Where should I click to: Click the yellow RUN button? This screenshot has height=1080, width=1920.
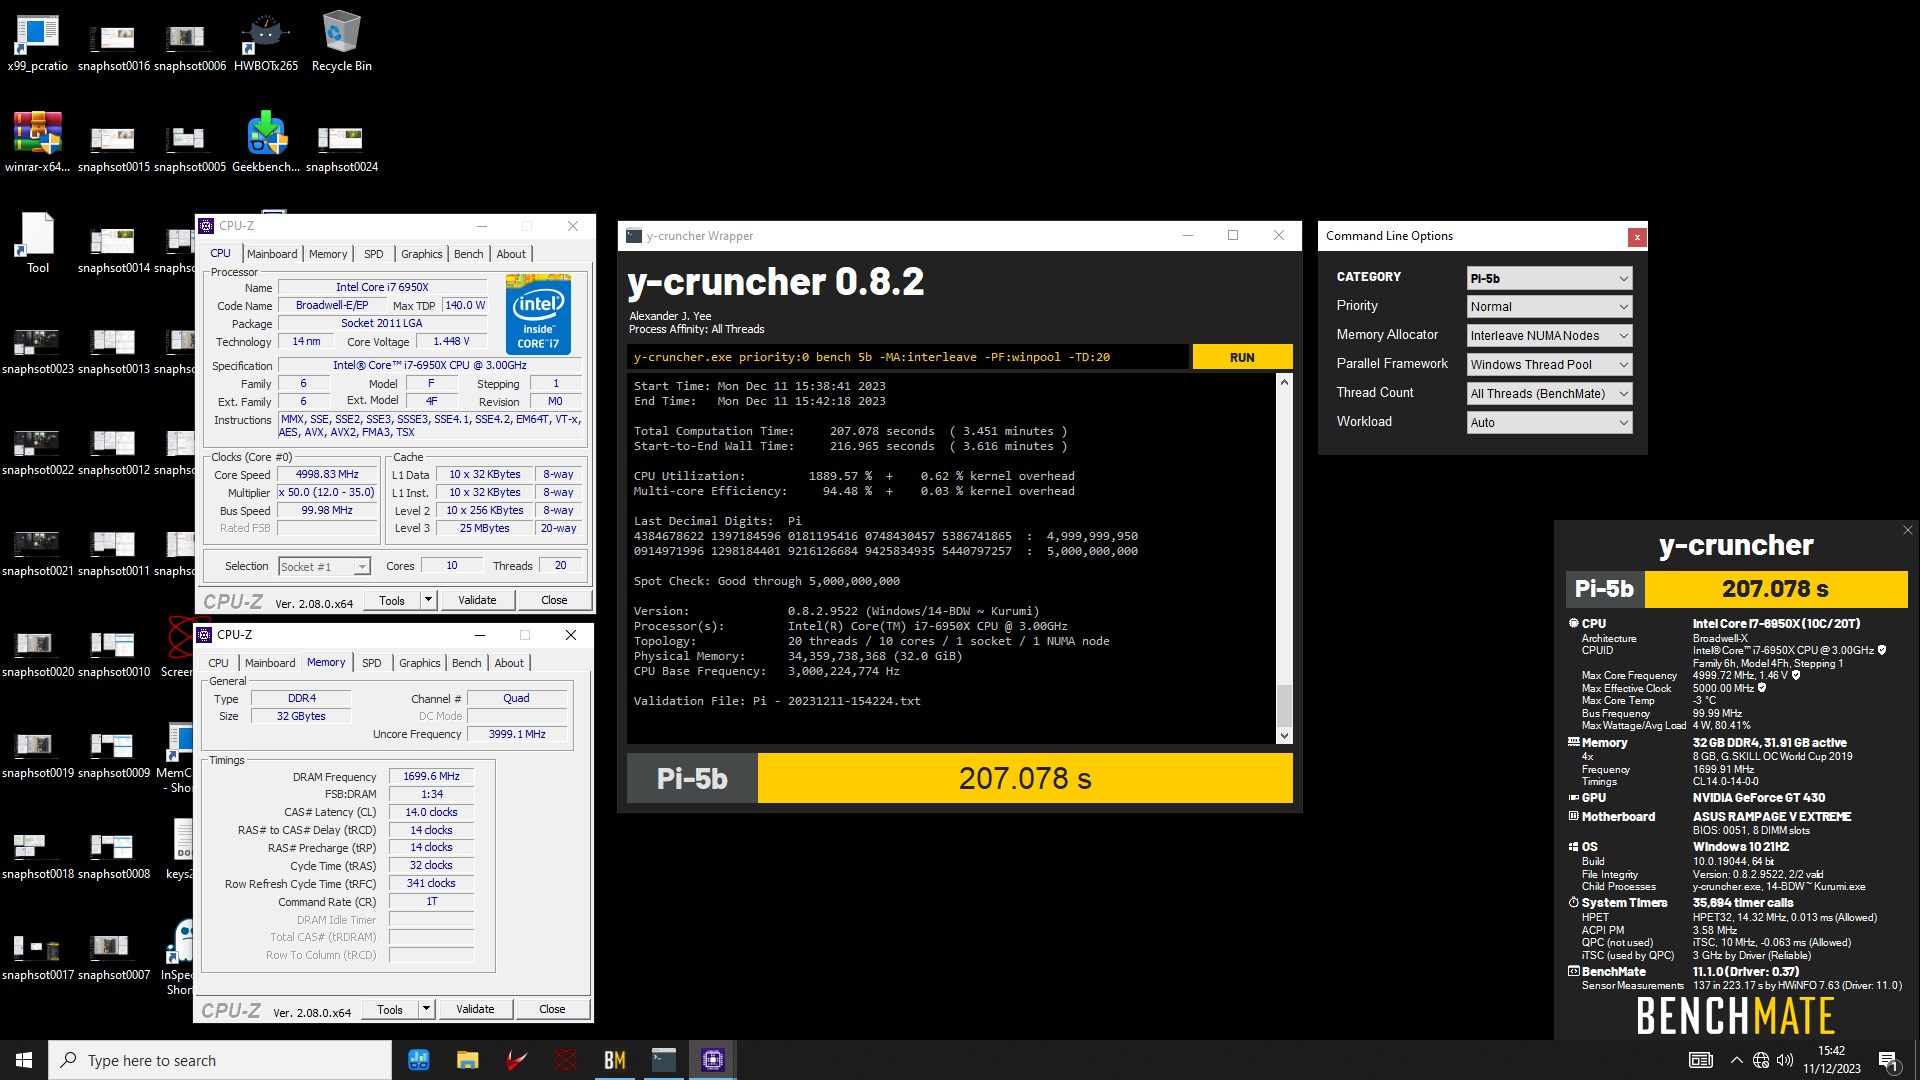tap(1242, 357)
